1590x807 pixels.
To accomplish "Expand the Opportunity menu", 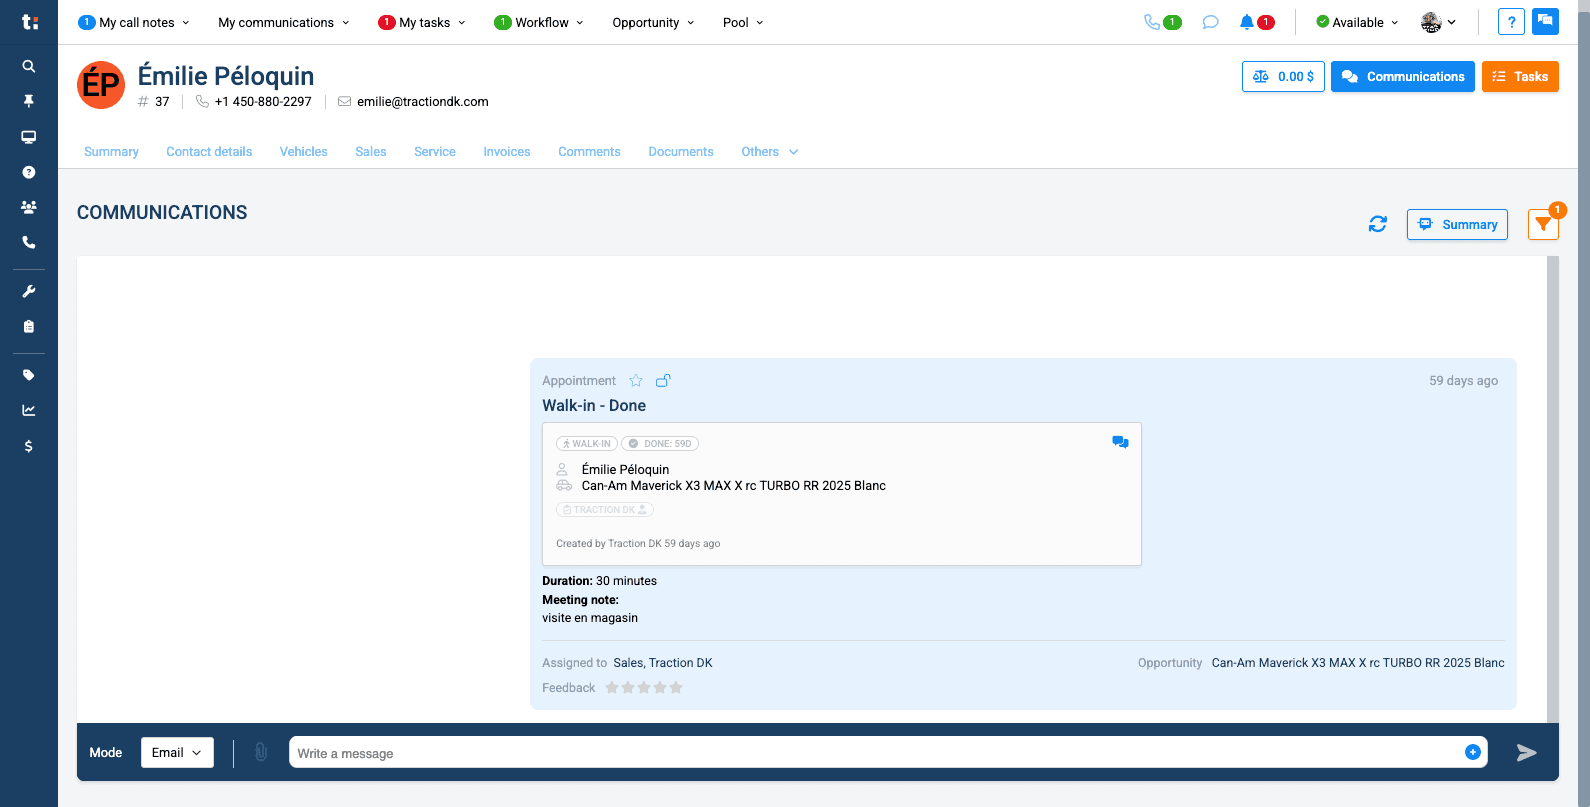I will click(x=653, y=22).
